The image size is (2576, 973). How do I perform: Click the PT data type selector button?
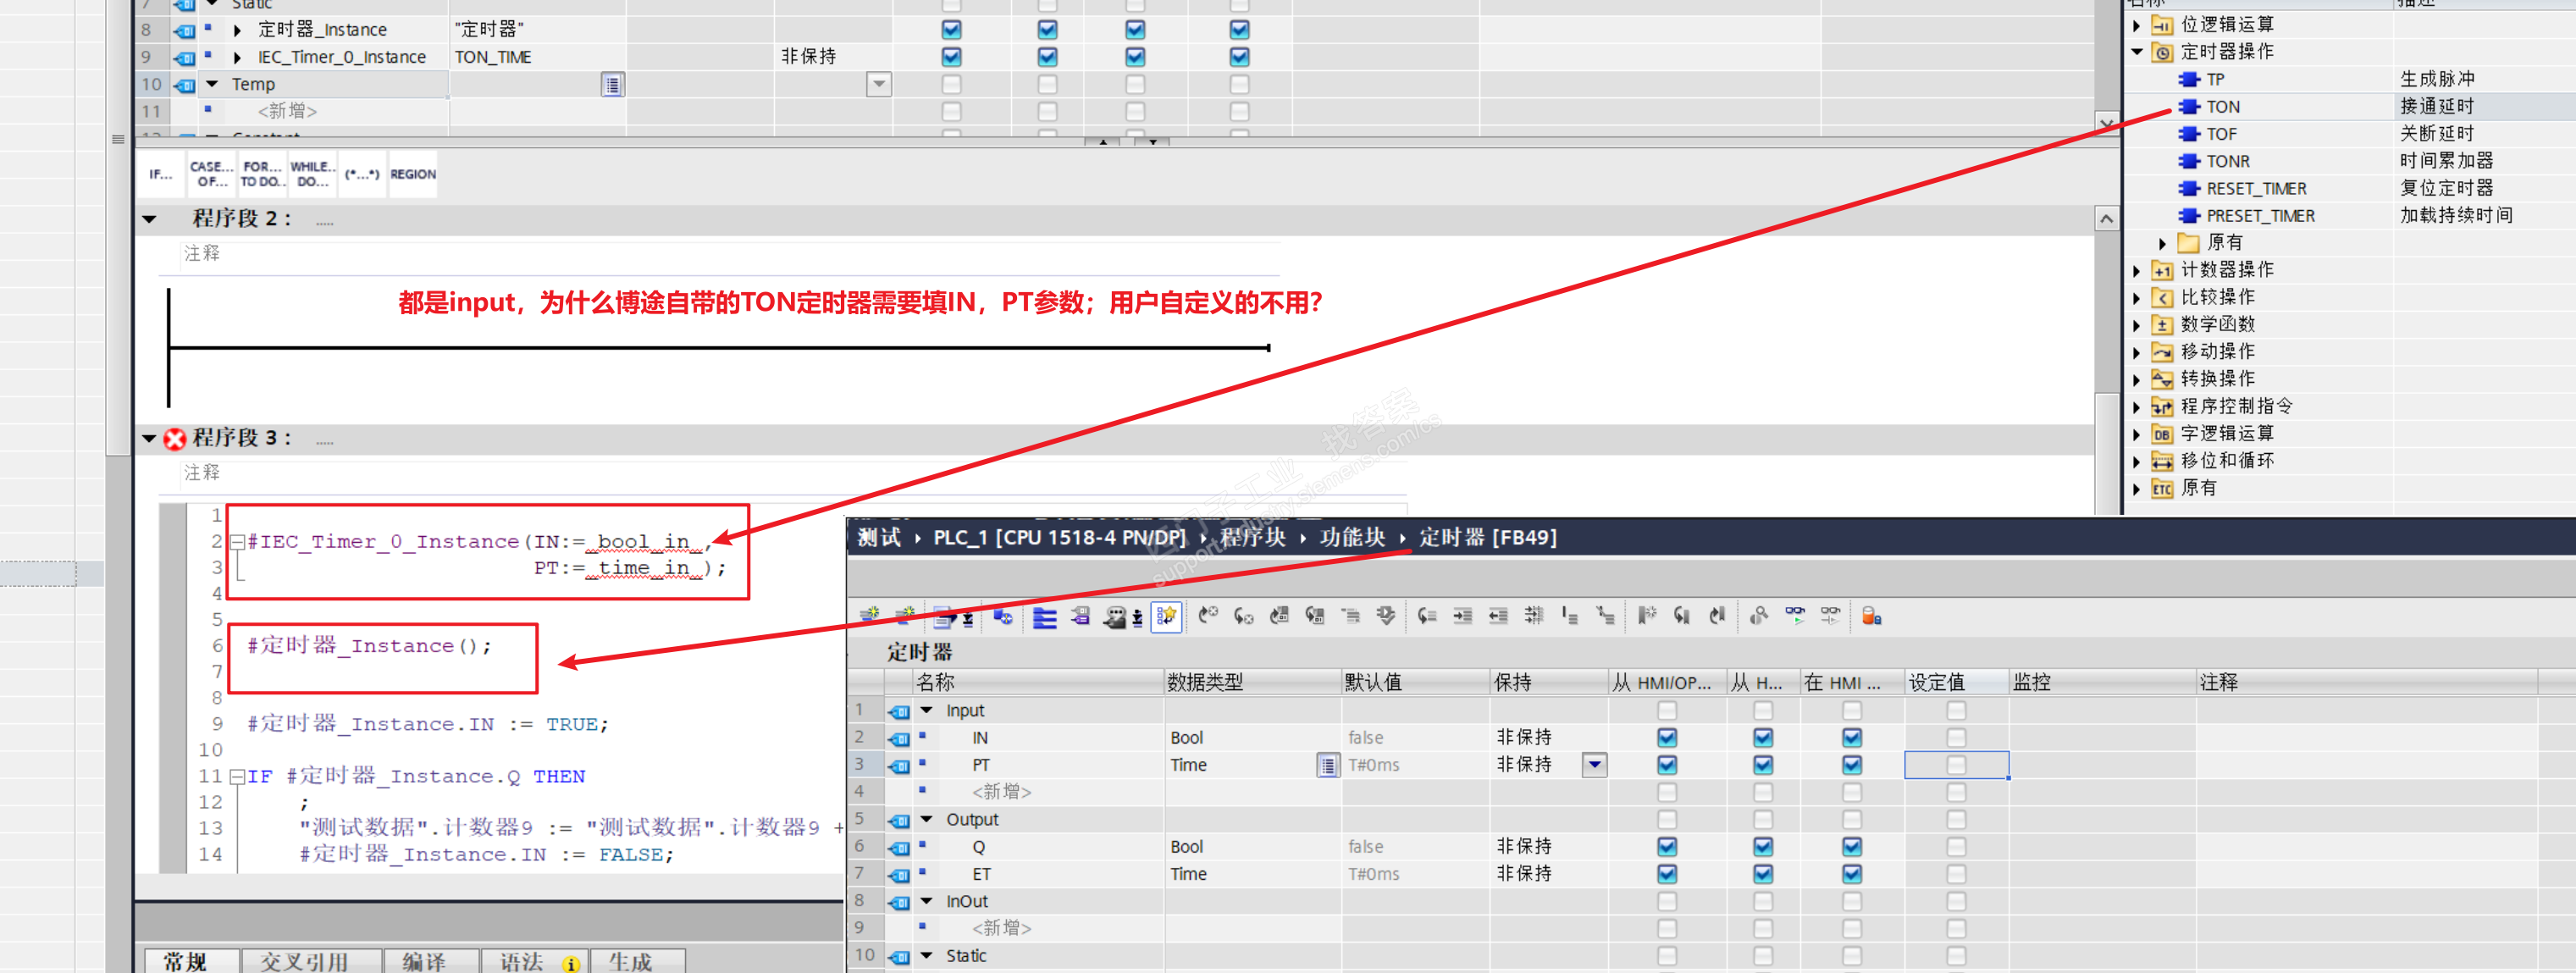[1327, 766]
